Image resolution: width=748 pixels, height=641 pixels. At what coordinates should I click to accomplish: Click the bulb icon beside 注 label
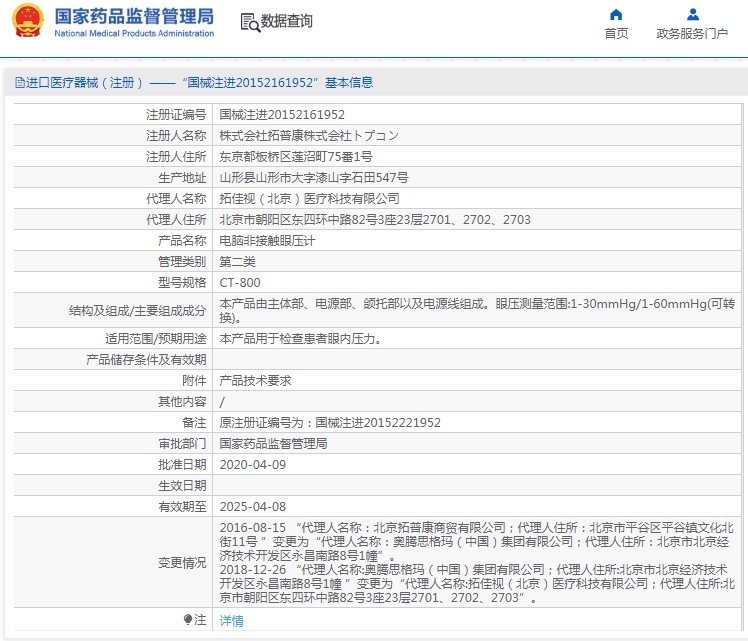(187, 620)
